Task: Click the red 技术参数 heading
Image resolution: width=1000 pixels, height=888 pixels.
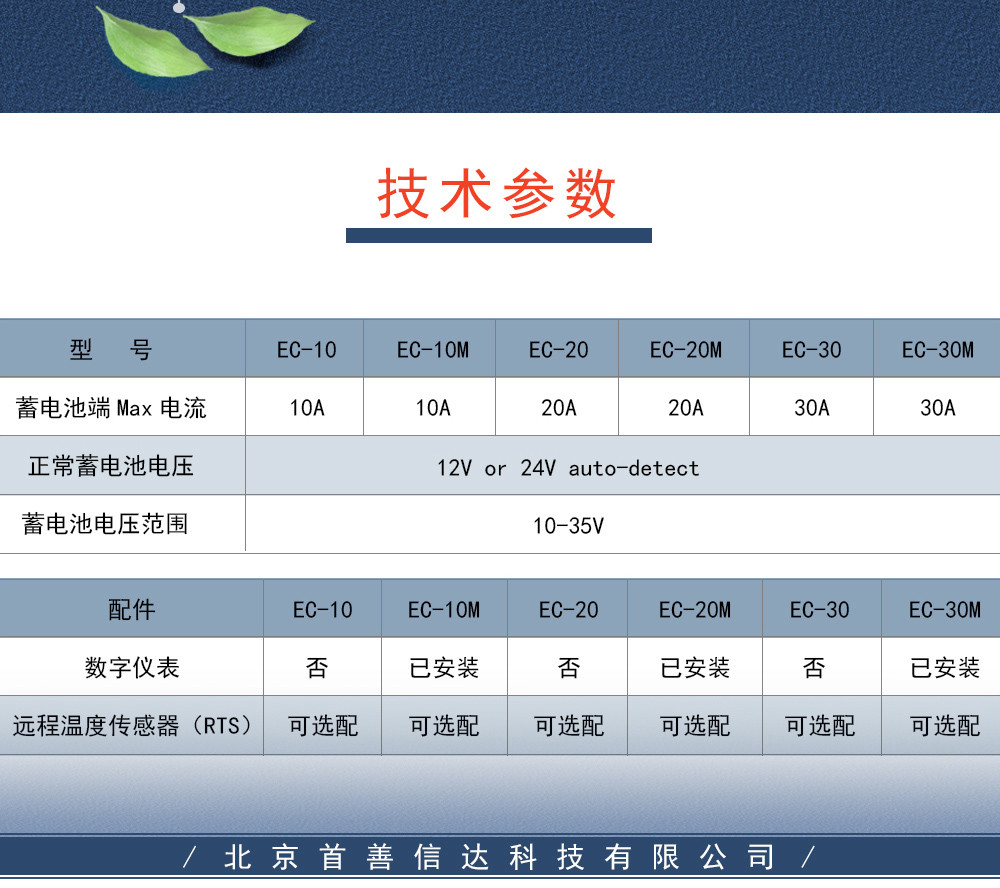Action: (x=497, y=194)
